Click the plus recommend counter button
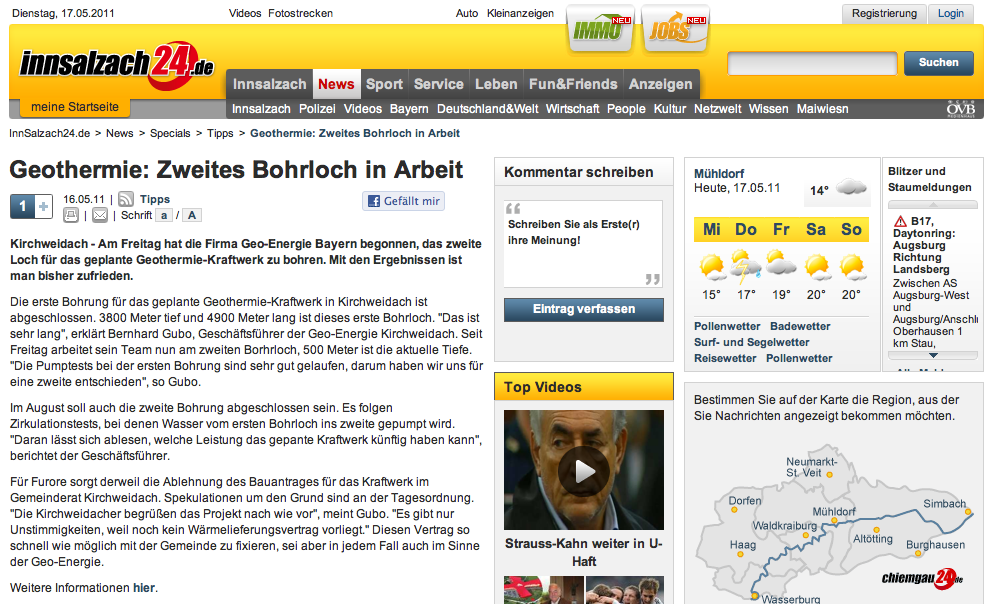Screen dimensions: 997x604 (43, 207)
